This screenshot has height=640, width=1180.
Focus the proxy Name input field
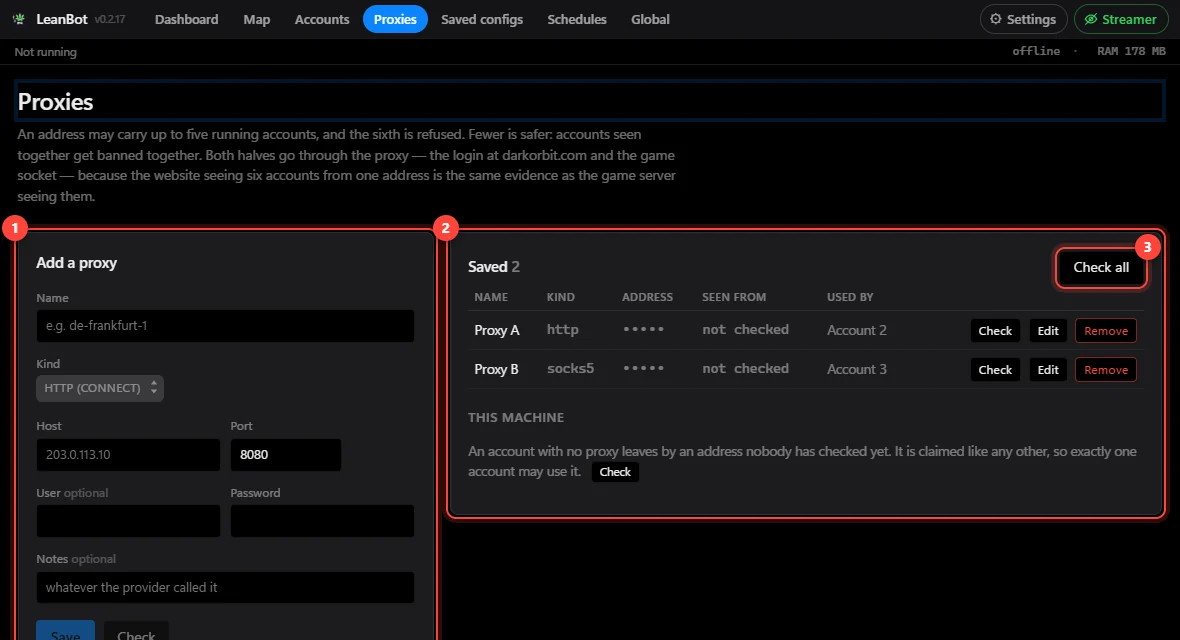(x=225, y=326)
